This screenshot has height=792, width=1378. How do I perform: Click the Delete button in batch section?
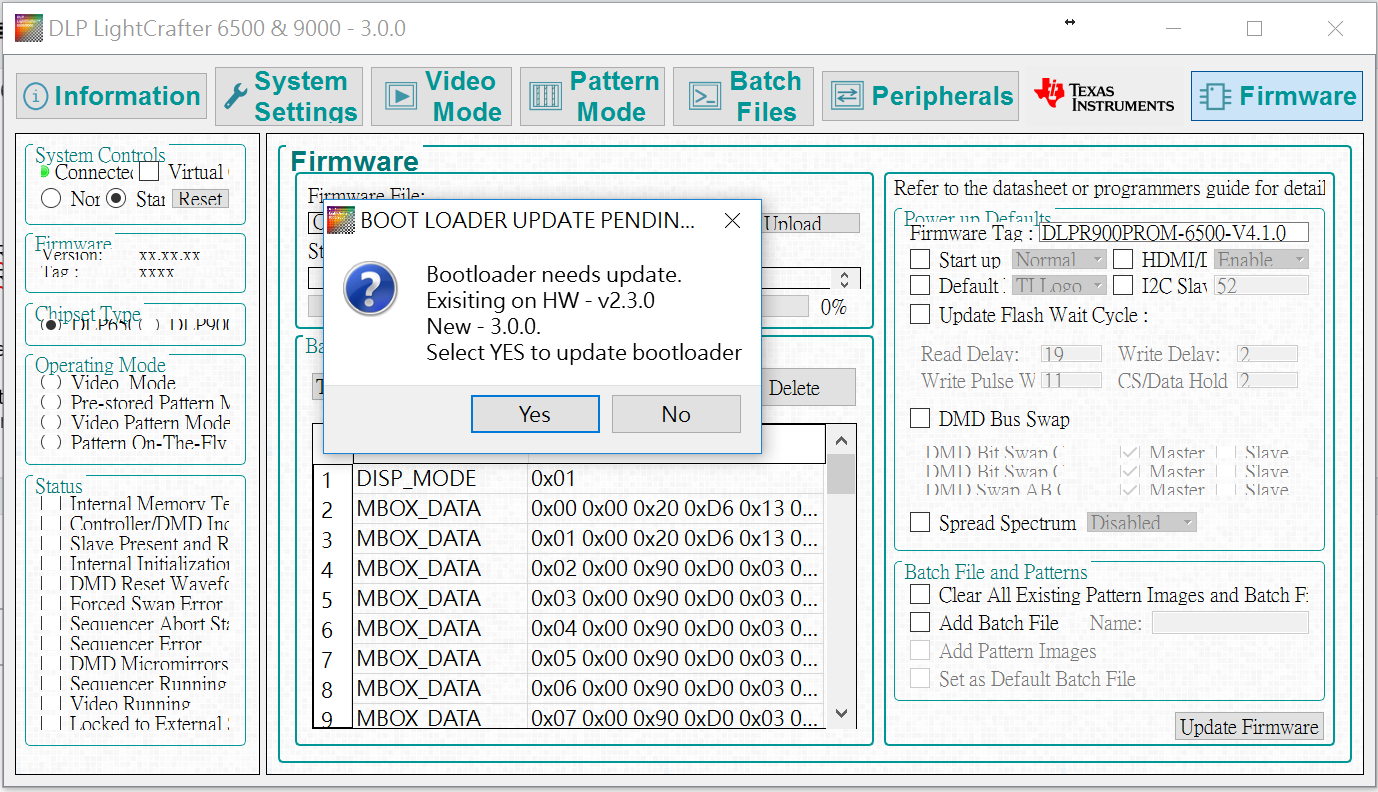[x=806, y=388]
